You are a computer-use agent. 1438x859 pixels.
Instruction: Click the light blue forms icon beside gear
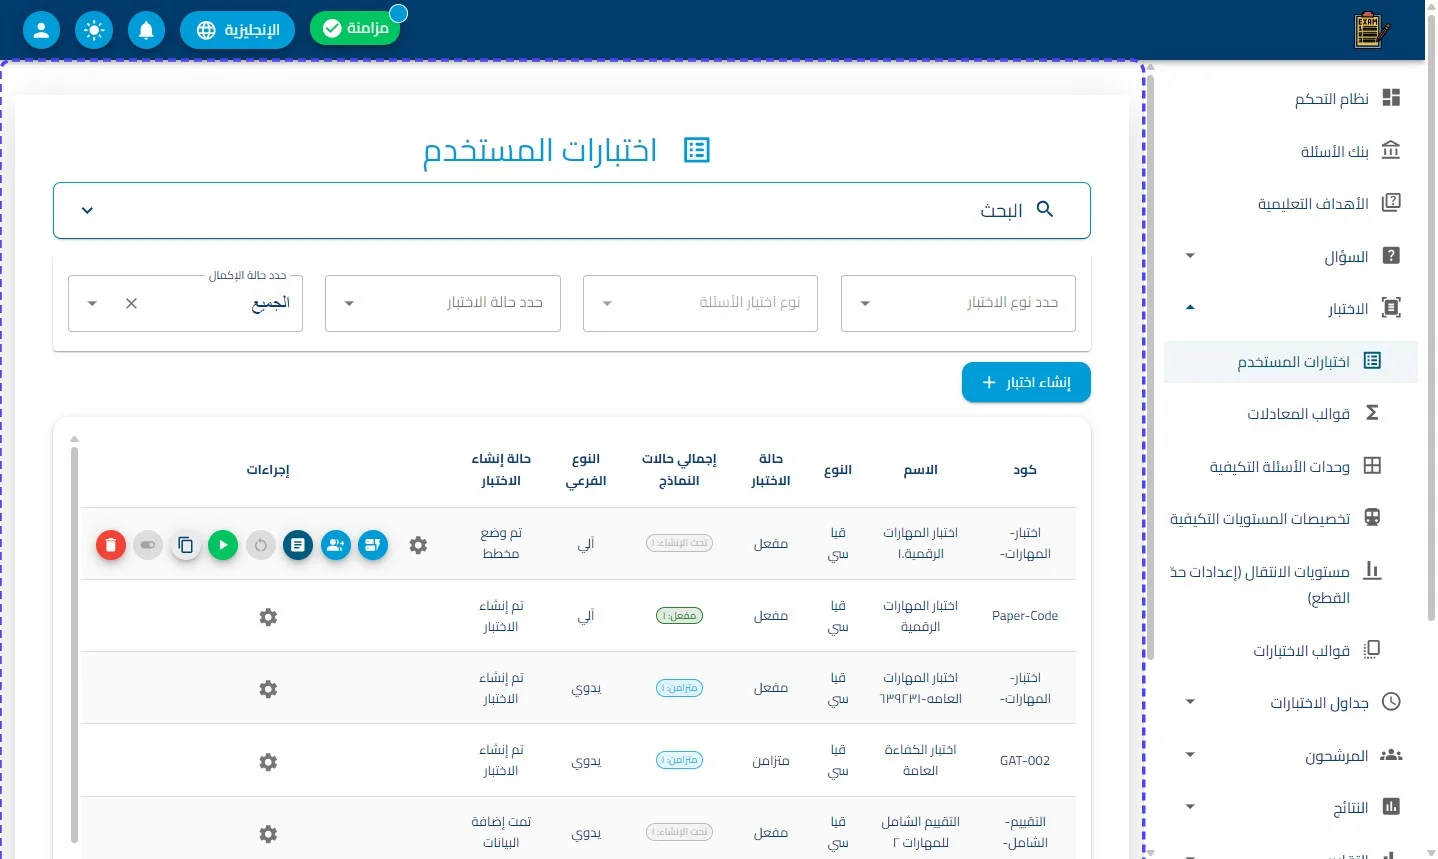pyautogui.click(x=373, y=545)
